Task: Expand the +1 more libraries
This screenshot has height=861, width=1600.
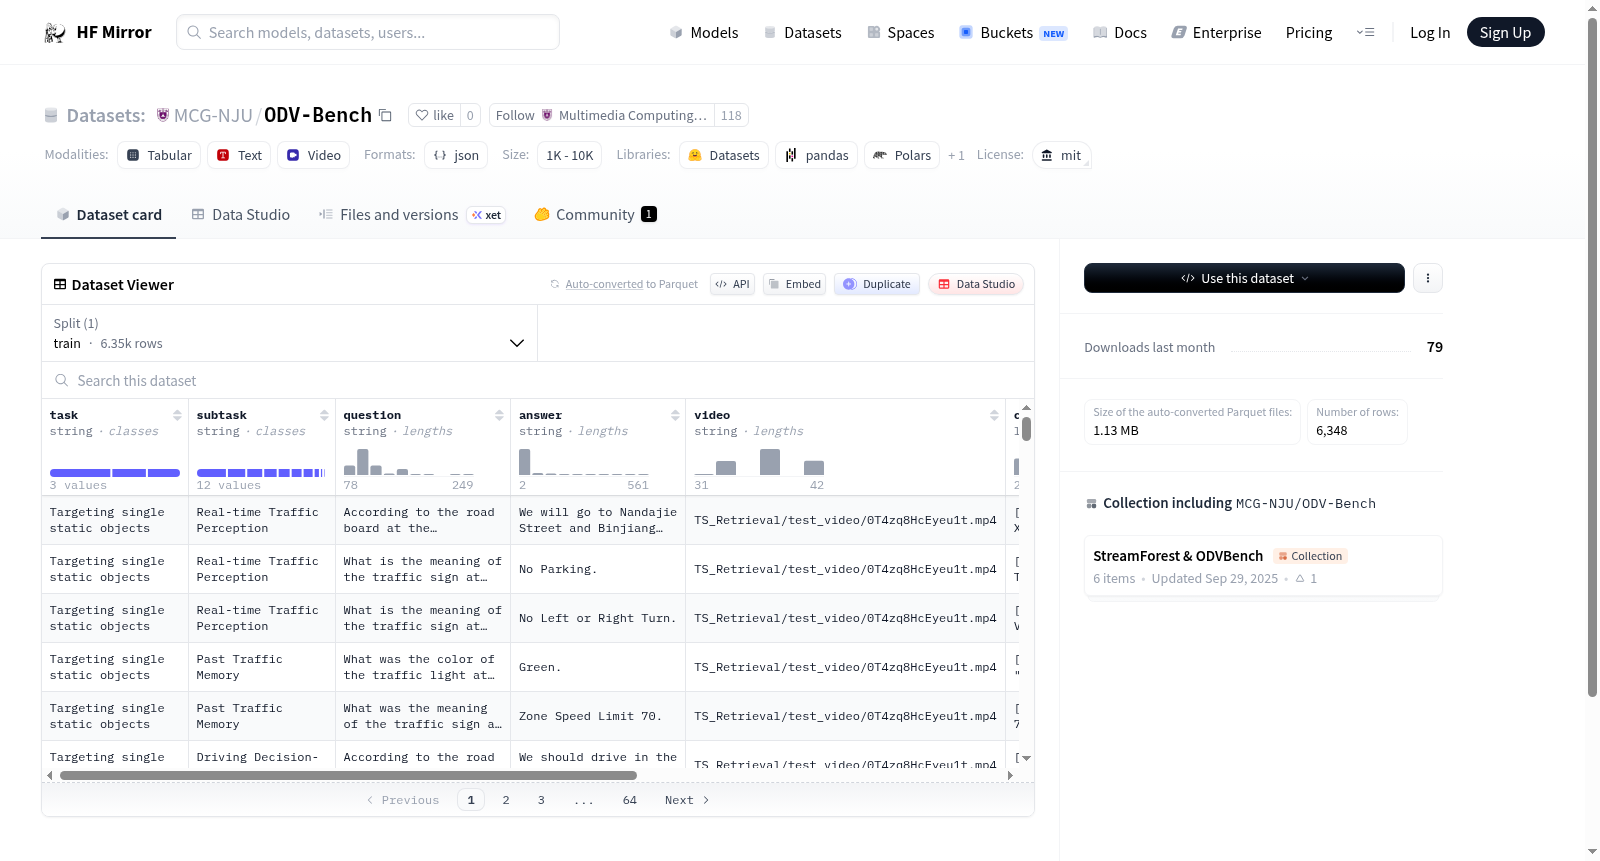Action: point(956,155)
